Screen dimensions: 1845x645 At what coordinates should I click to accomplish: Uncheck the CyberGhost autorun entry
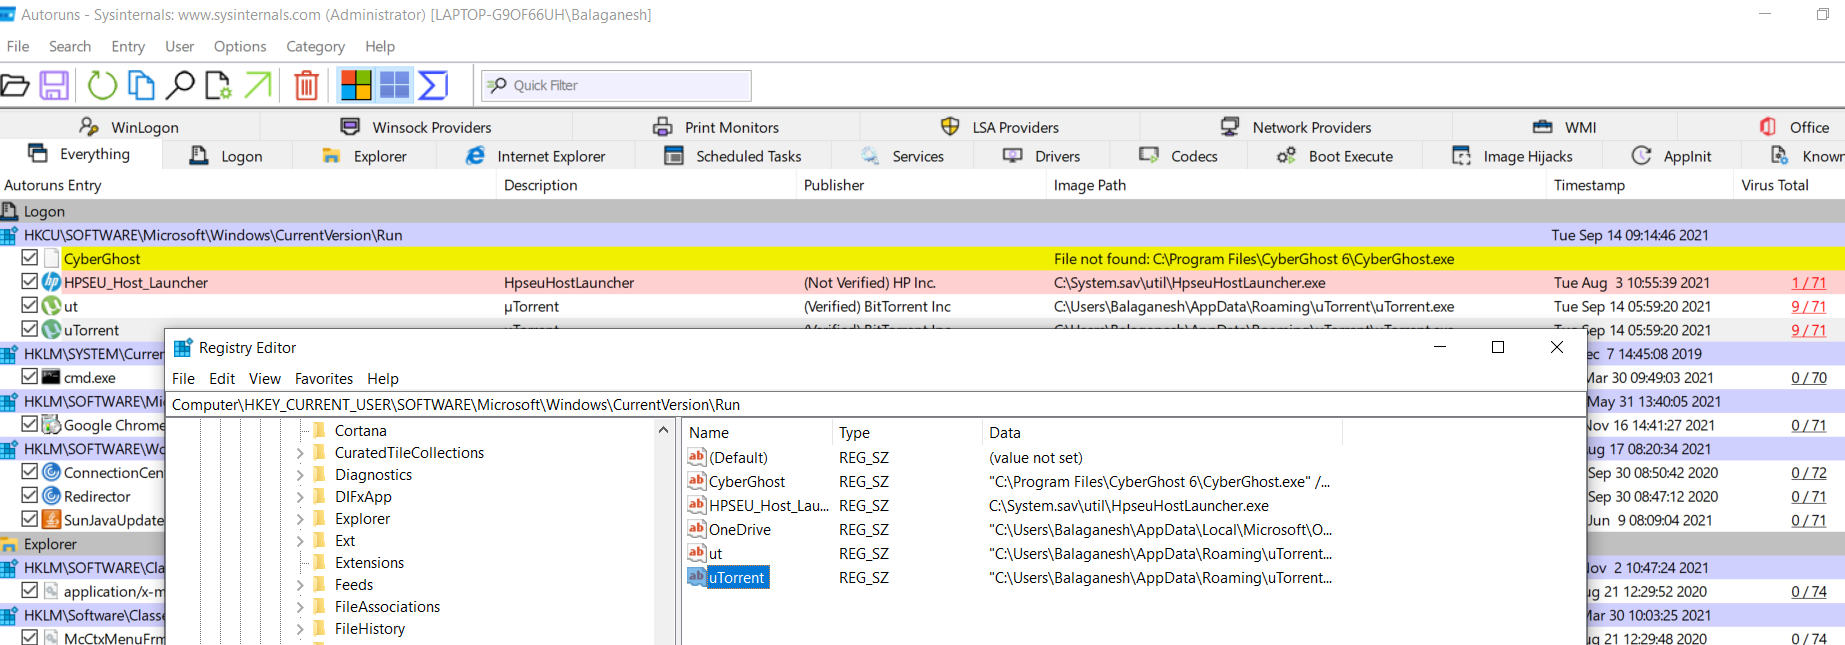click(30, 258)
